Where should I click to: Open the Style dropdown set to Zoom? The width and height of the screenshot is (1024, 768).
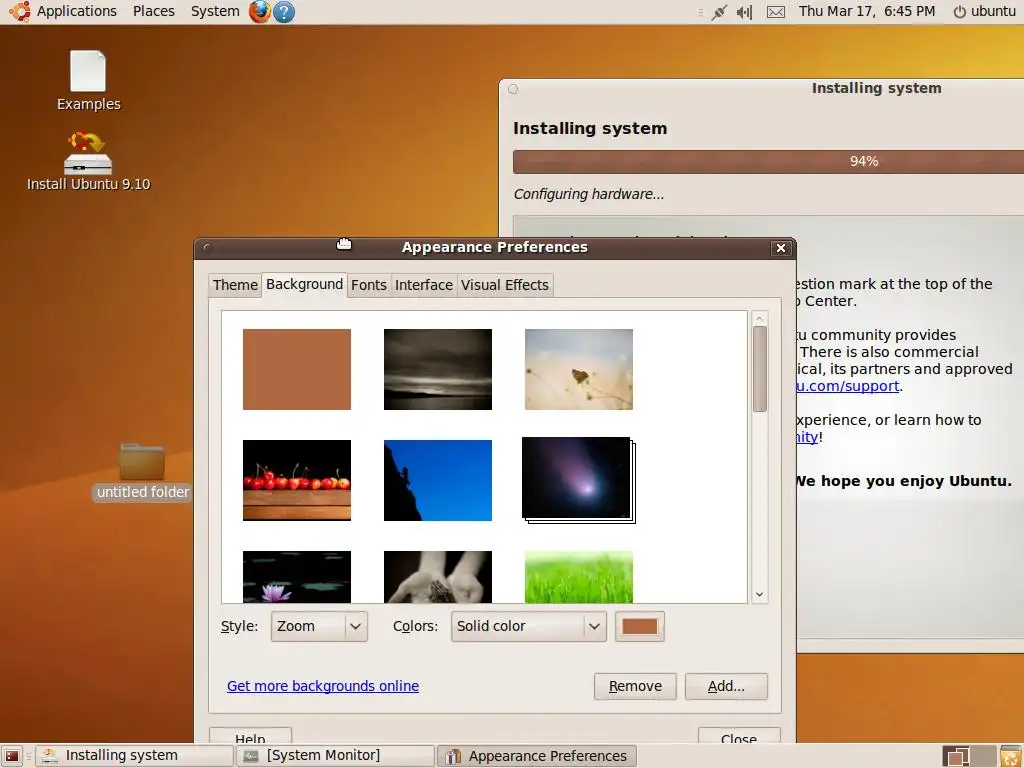click(319, 626)
